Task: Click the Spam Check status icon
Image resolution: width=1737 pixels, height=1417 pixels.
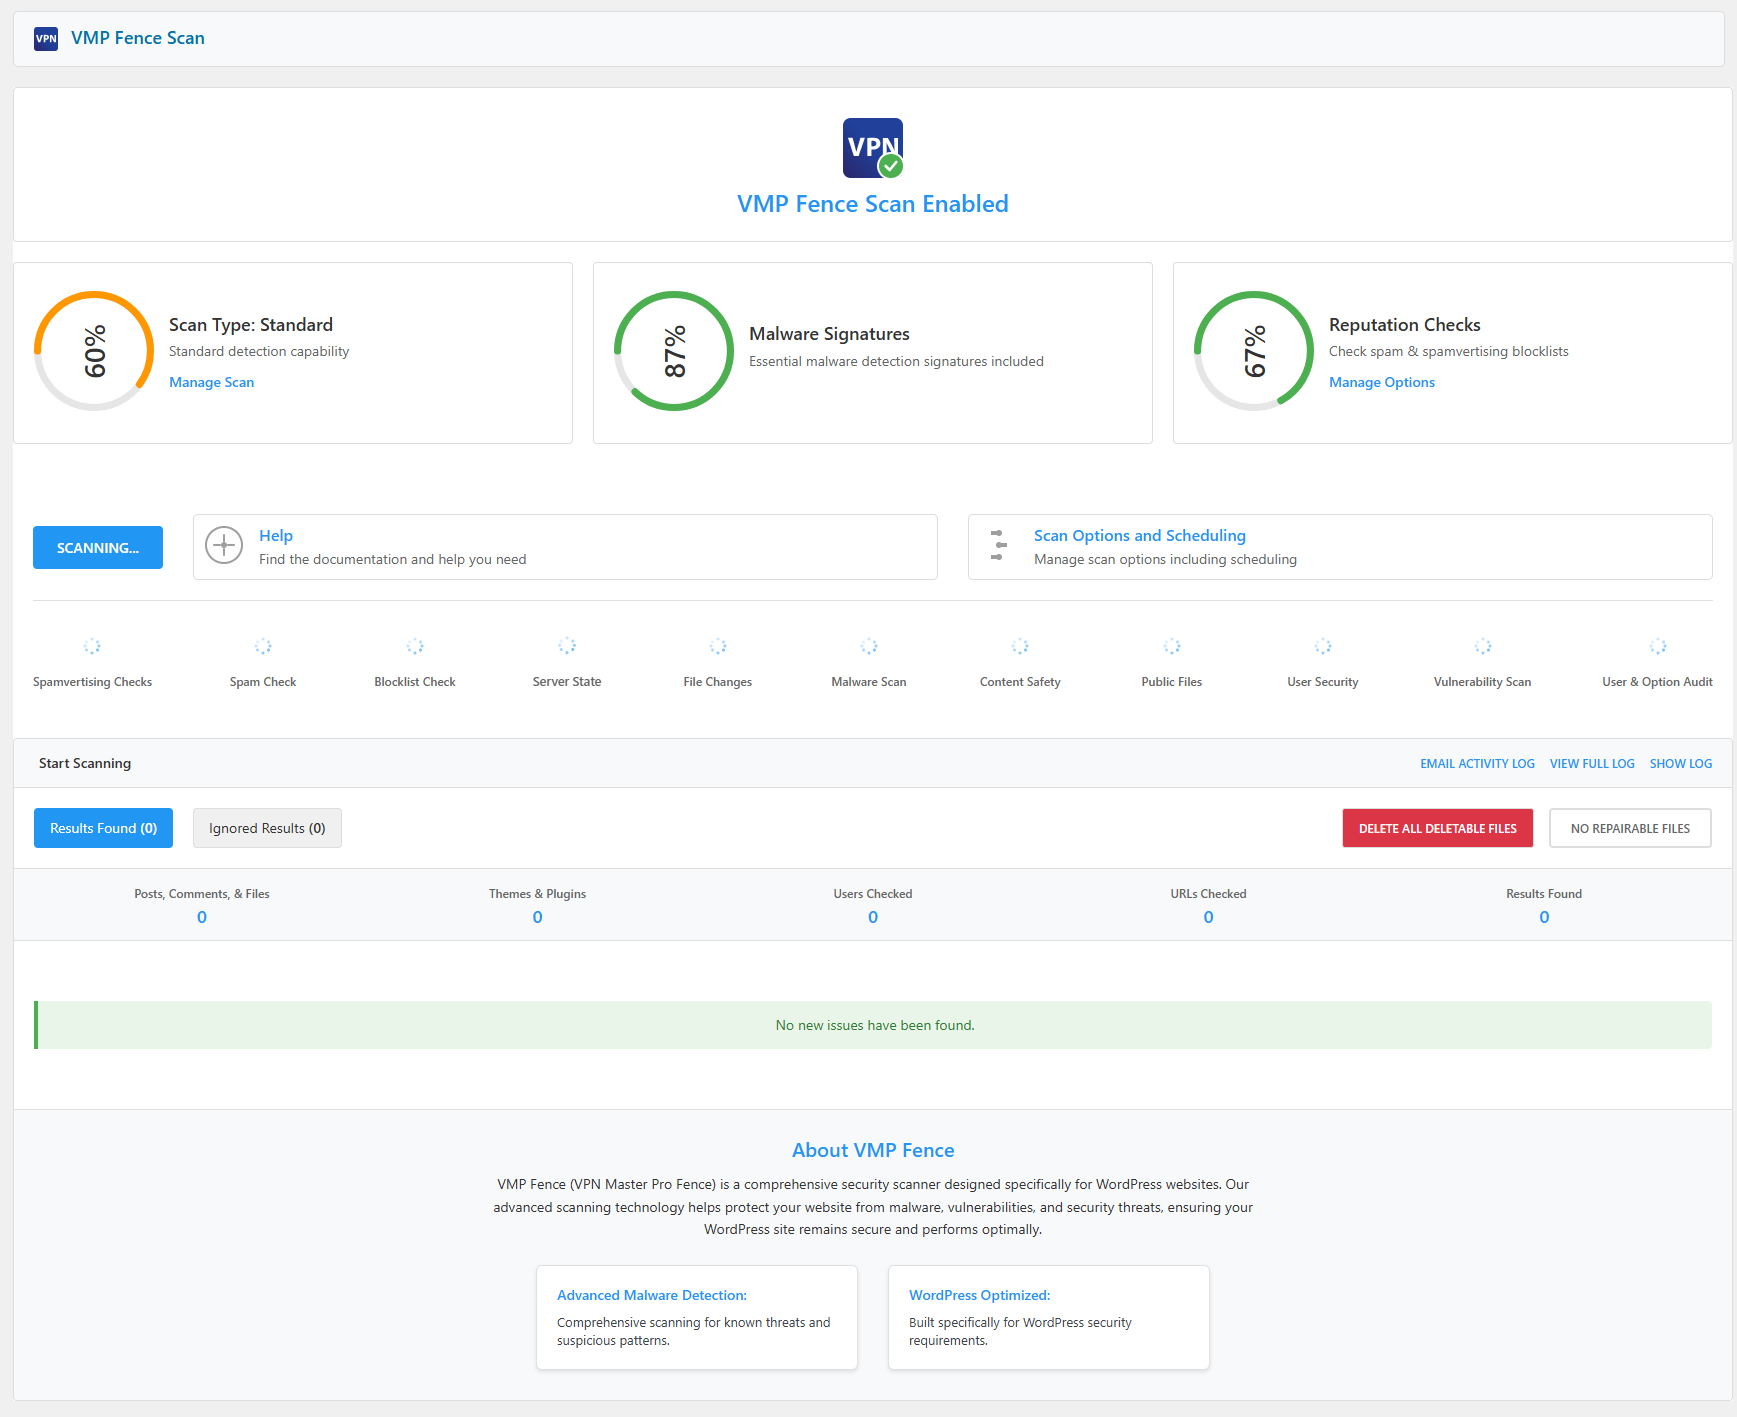Action: (263, 646)
